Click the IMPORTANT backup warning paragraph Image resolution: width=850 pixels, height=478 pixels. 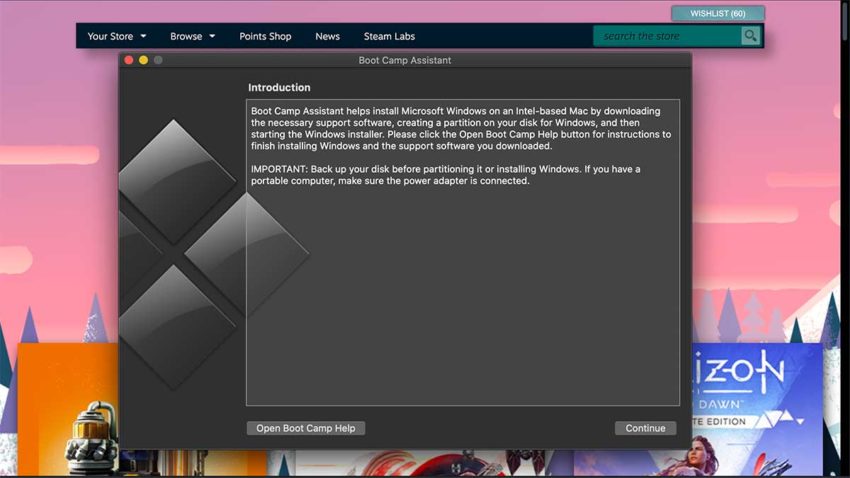445,175
